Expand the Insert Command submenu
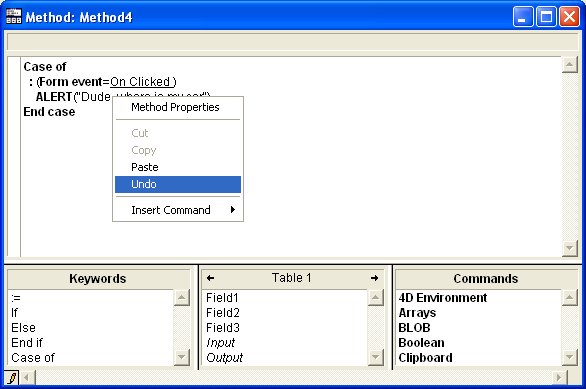Screen dimensions: 586x389 click(178, 210)
